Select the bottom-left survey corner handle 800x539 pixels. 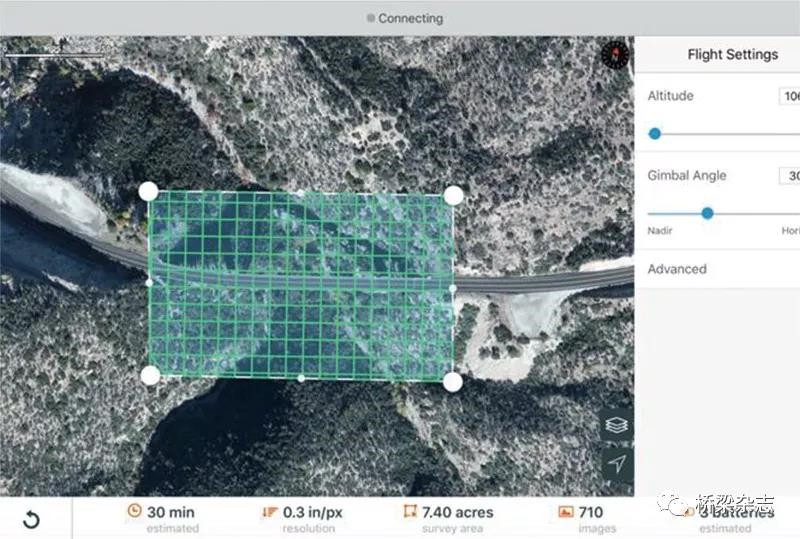[x=150, y=375]
